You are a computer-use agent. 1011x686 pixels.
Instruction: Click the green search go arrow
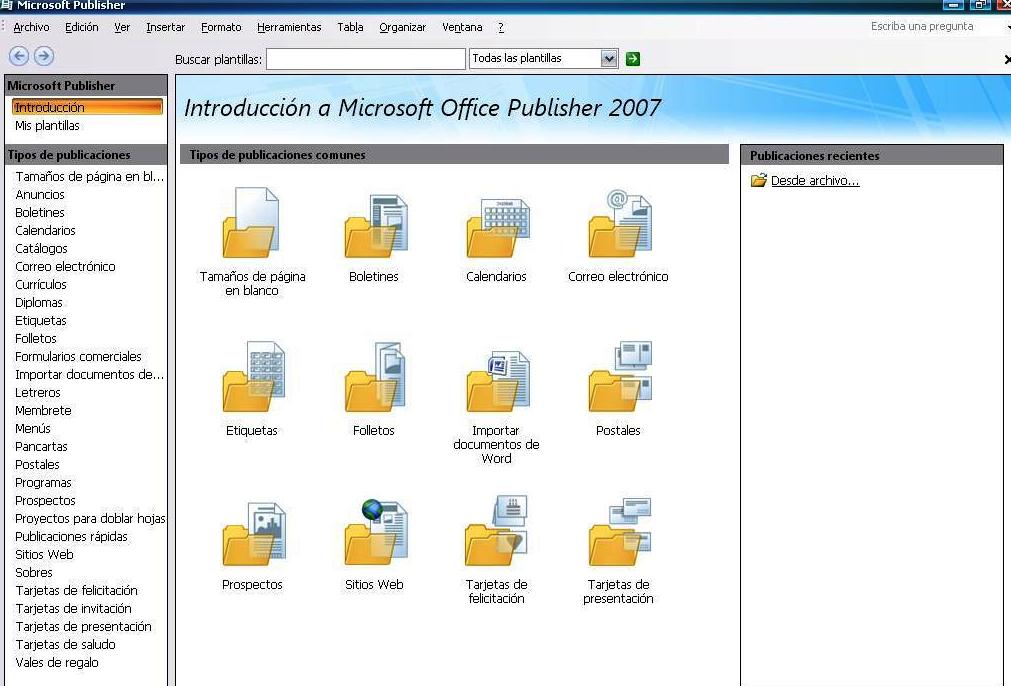[x=633, y=59]
